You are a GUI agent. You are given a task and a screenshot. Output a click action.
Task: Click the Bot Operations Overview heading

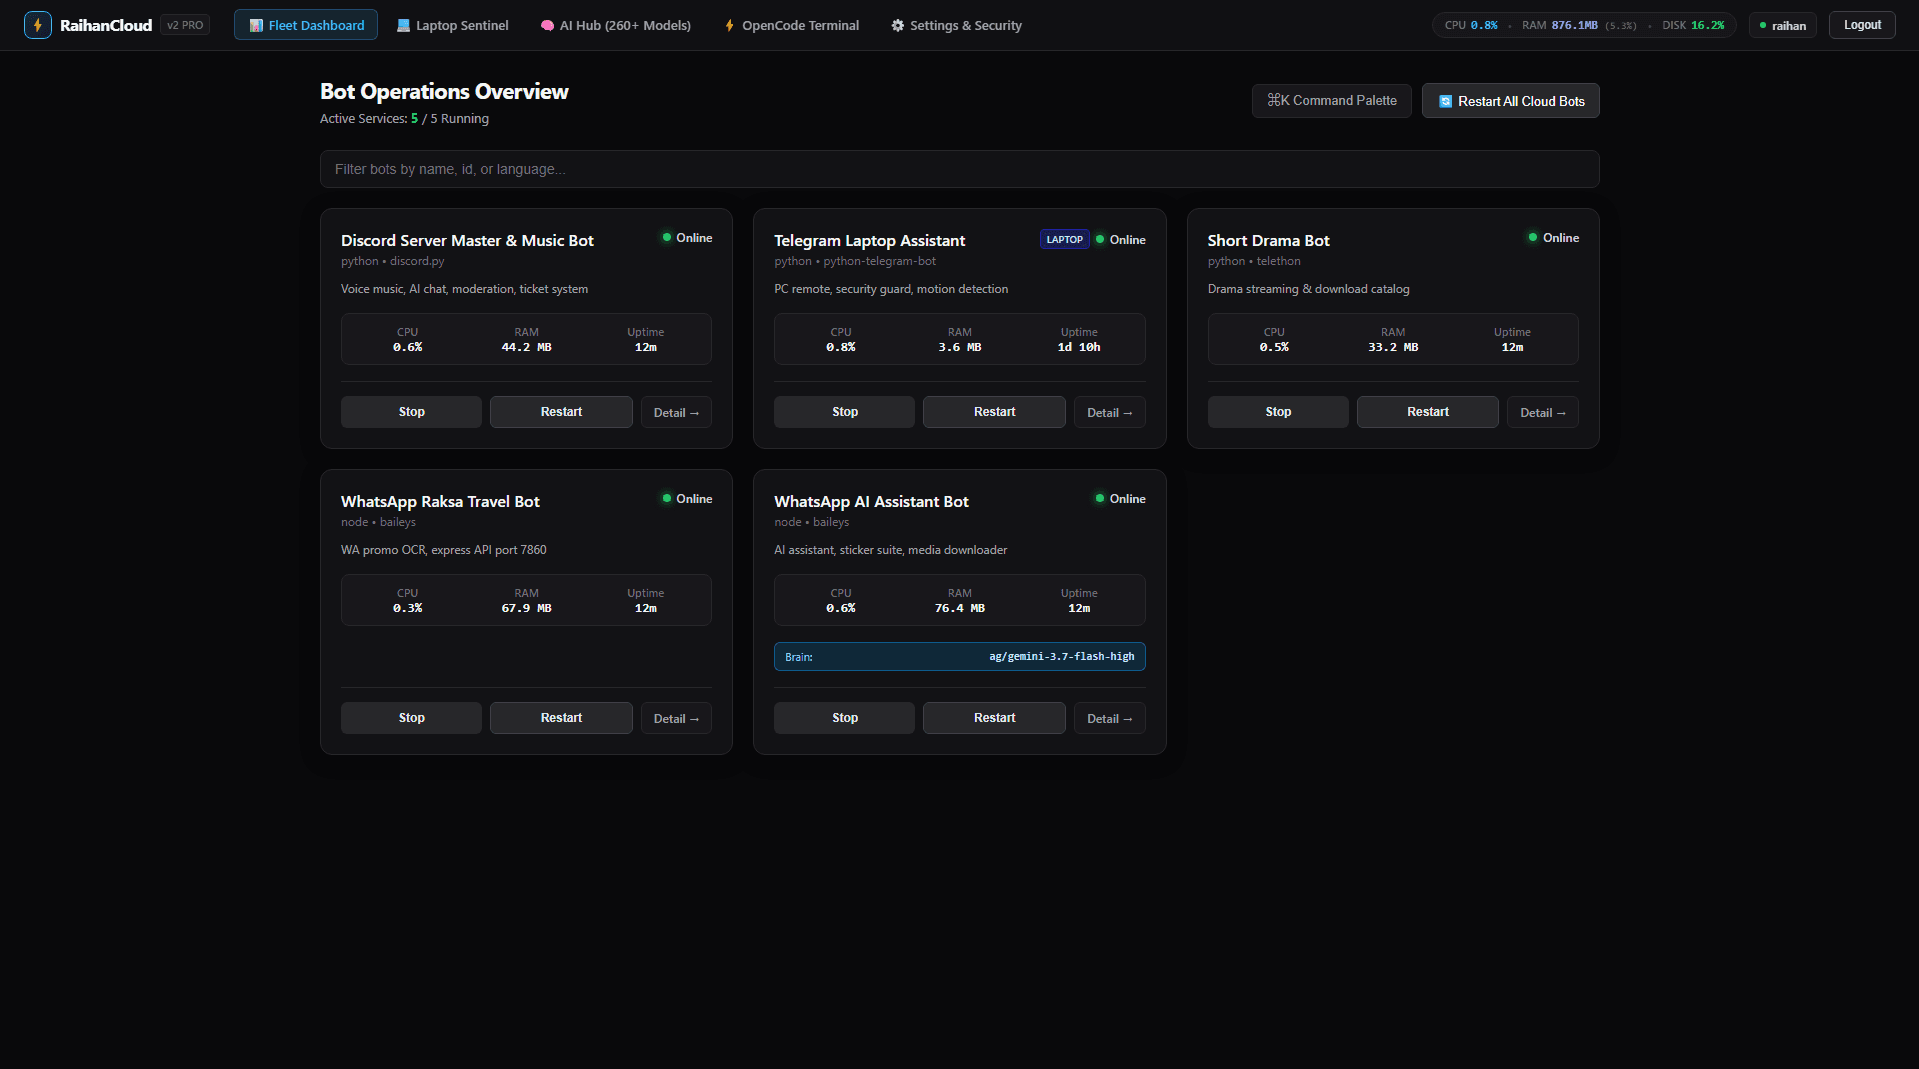444,91
